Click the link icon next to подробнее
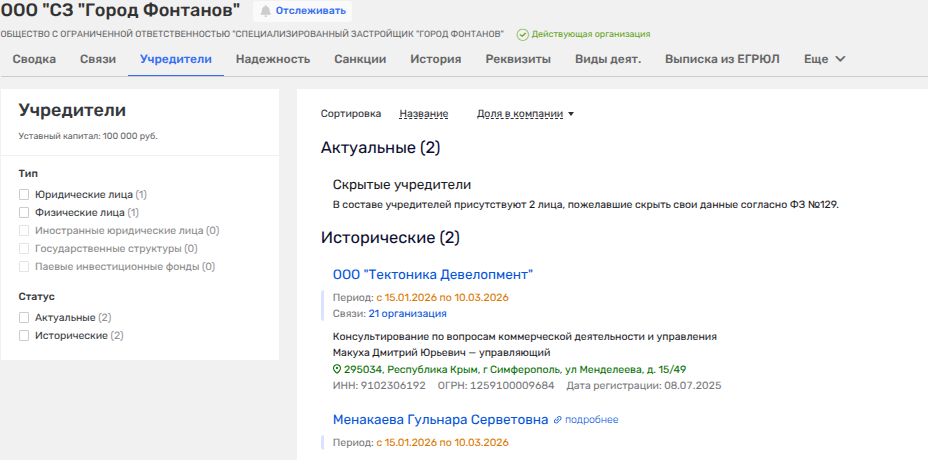 coord(559,420)
